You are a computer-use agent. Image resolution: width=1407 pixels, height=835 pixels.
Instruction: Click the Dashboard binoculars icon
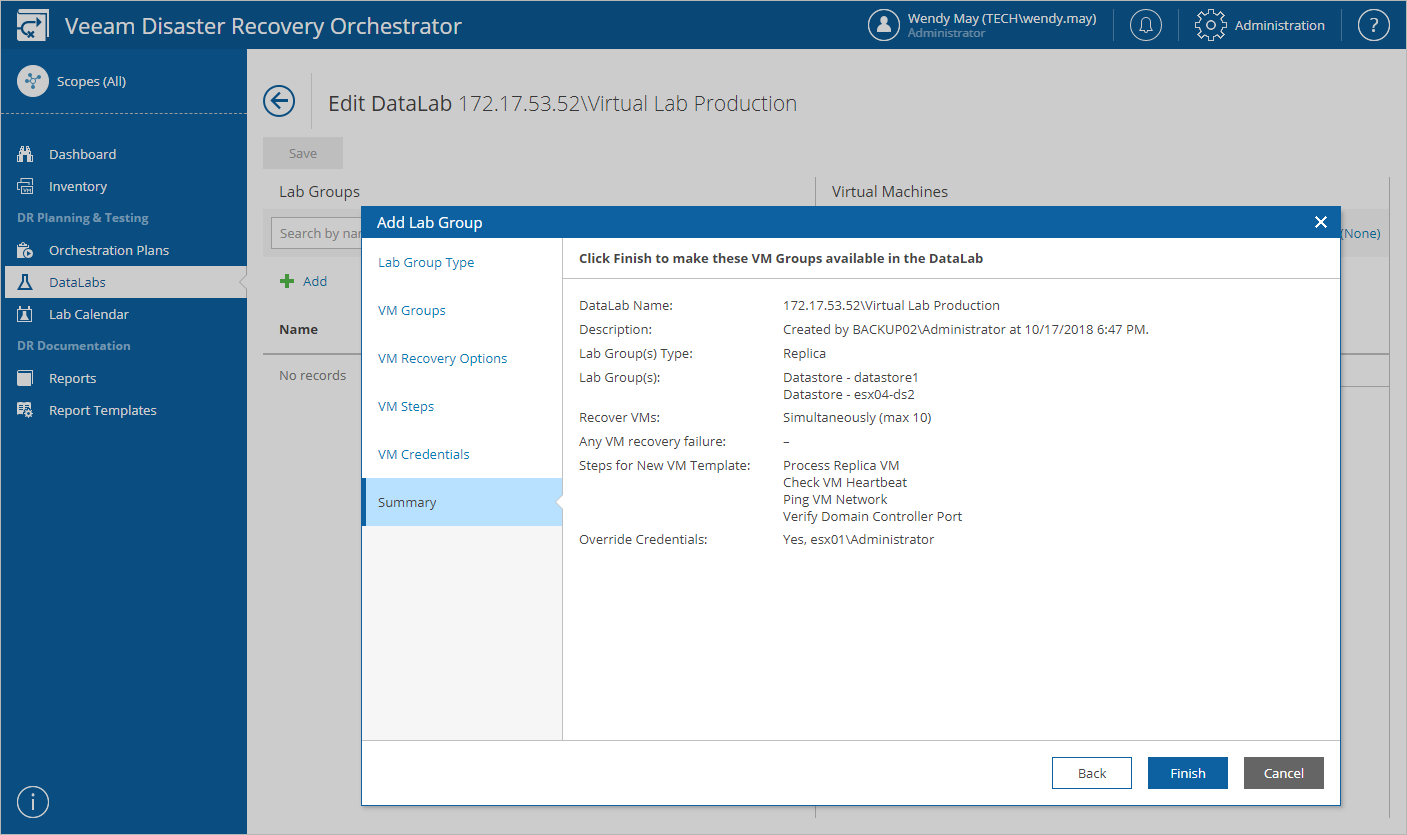[26, 154]
